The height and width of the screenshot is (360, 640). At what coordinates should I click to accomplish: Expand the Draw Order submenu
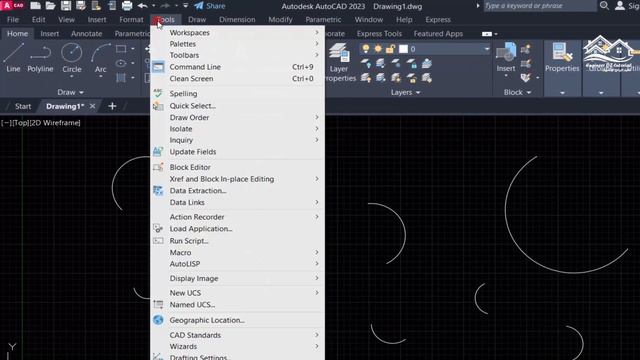(x=238, y=118)
